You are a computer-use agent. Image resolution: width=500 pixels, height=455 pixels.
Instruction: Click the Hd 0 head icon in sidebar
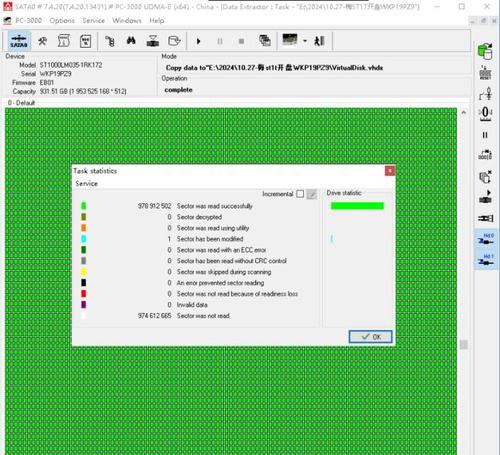[486, 239]
